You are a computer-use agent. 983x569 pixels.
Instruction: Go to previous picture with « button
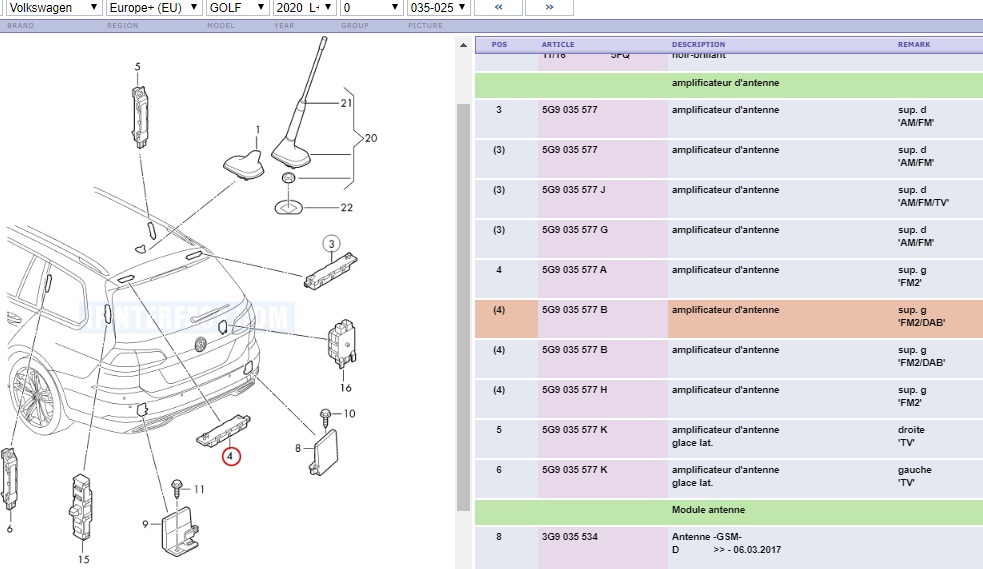498,8
